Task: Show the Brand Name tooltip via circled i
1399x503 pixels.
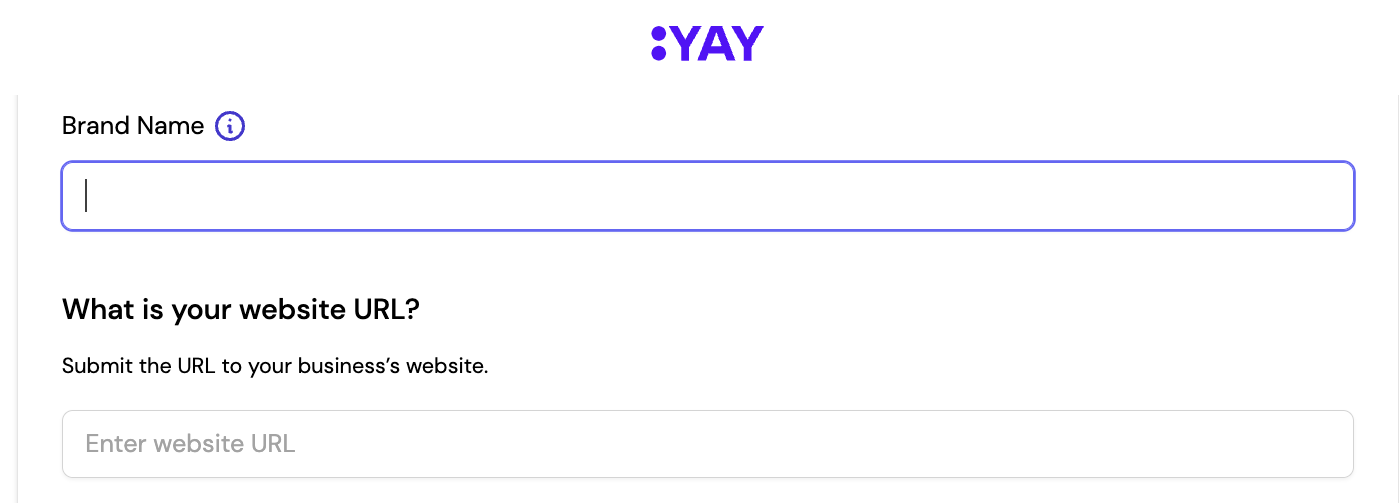Action: [x=230, y=126]
